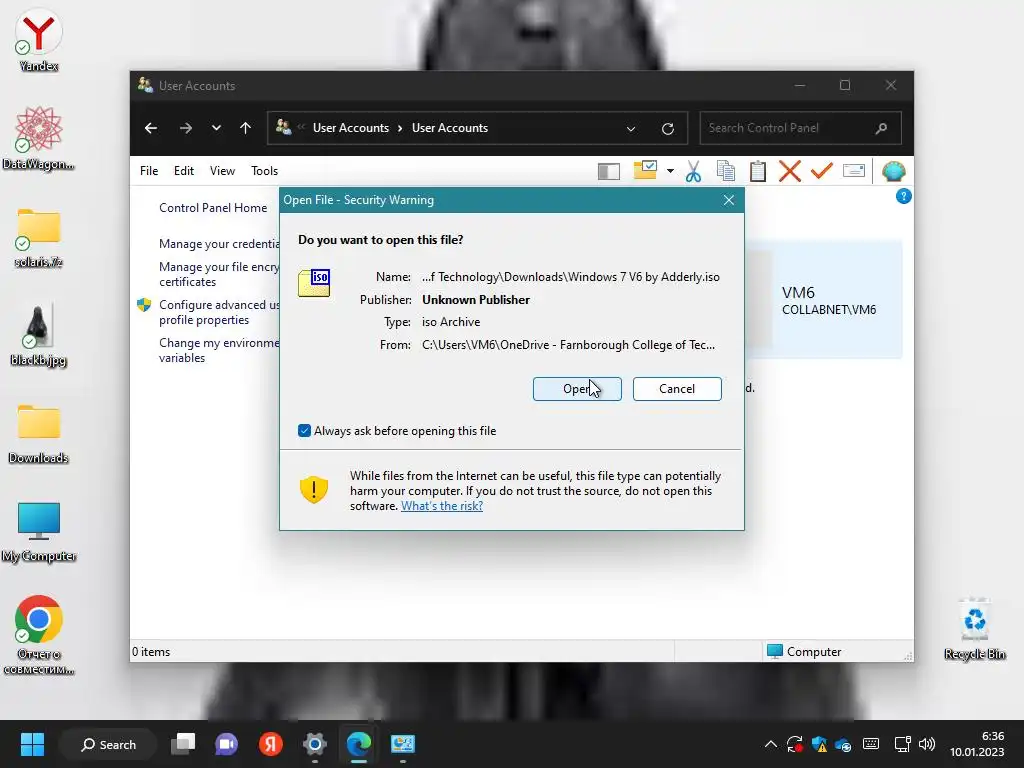This screenshot has height=768, width=1024.
Task: Click the blue Help question mark icon
Action: [903, 196]
